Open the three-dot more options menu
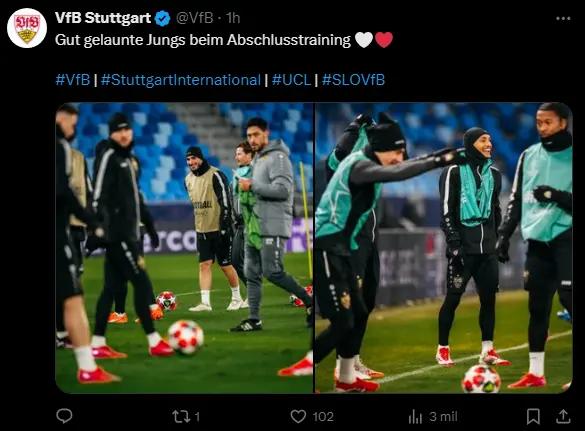 [563, 18]
